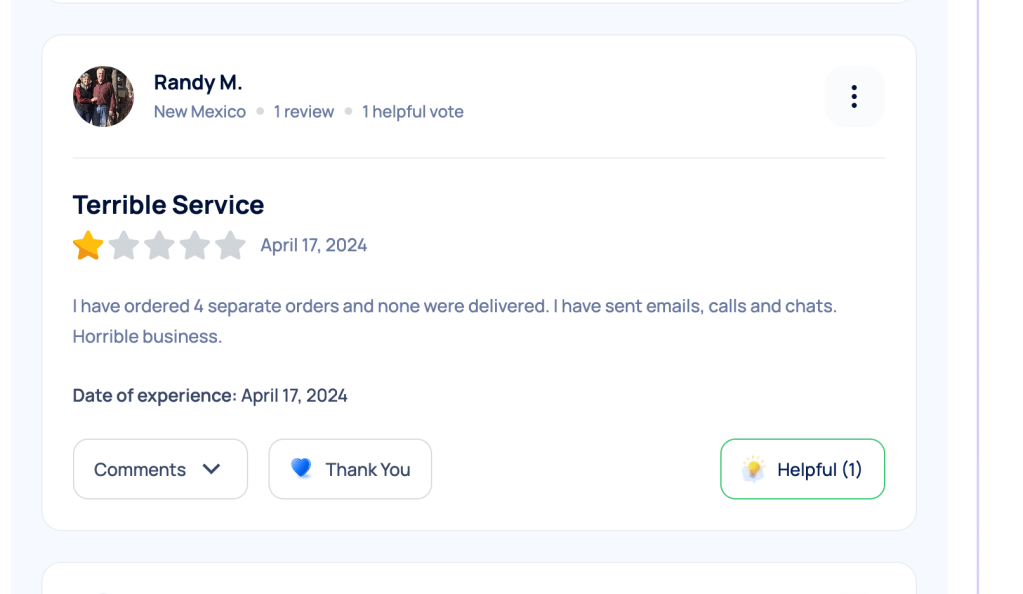Click the fifth grey star
This screenshot has width=1023, height=594.
[x=230, y=245]
